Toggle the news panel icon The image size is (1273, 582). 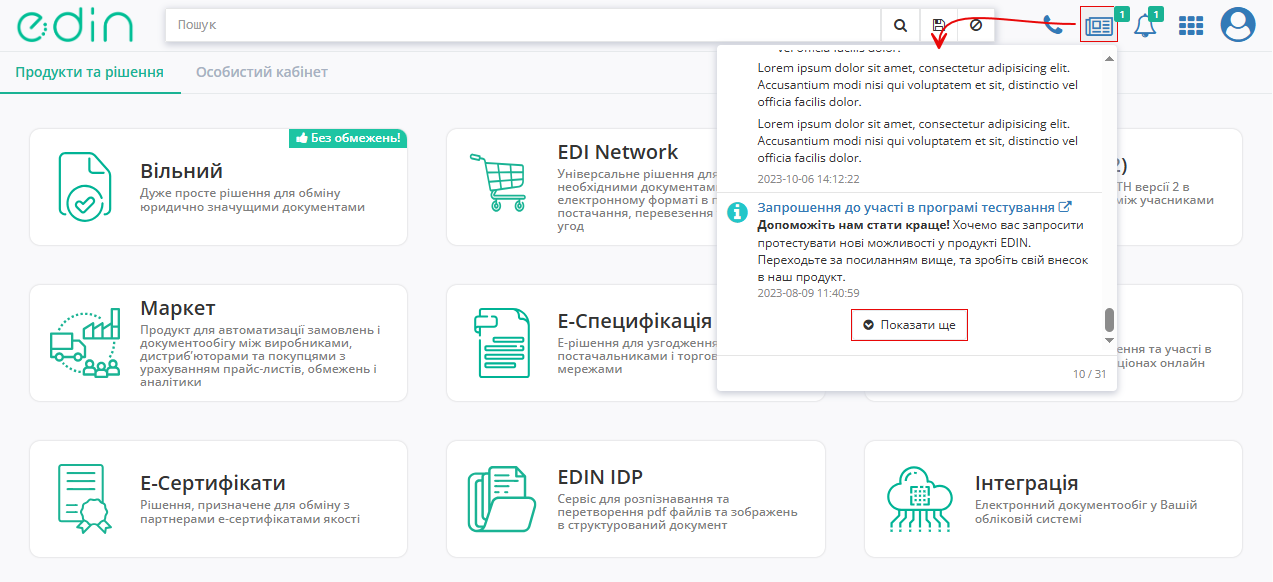pos(1099,26)
